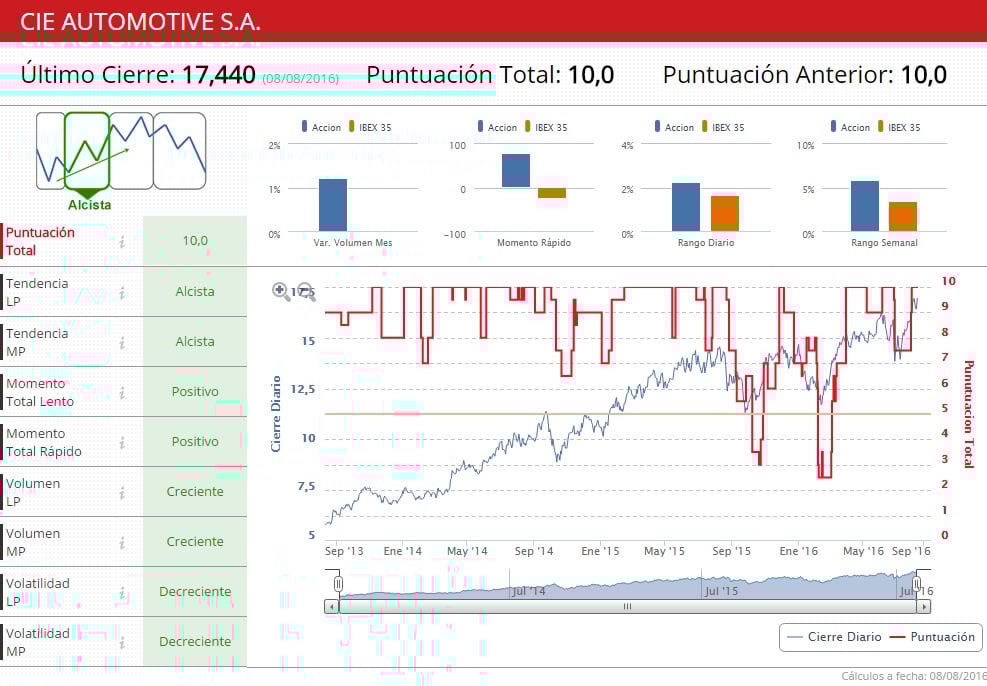Click the Puntuación Total label in the table

click(x=40, y=241)
